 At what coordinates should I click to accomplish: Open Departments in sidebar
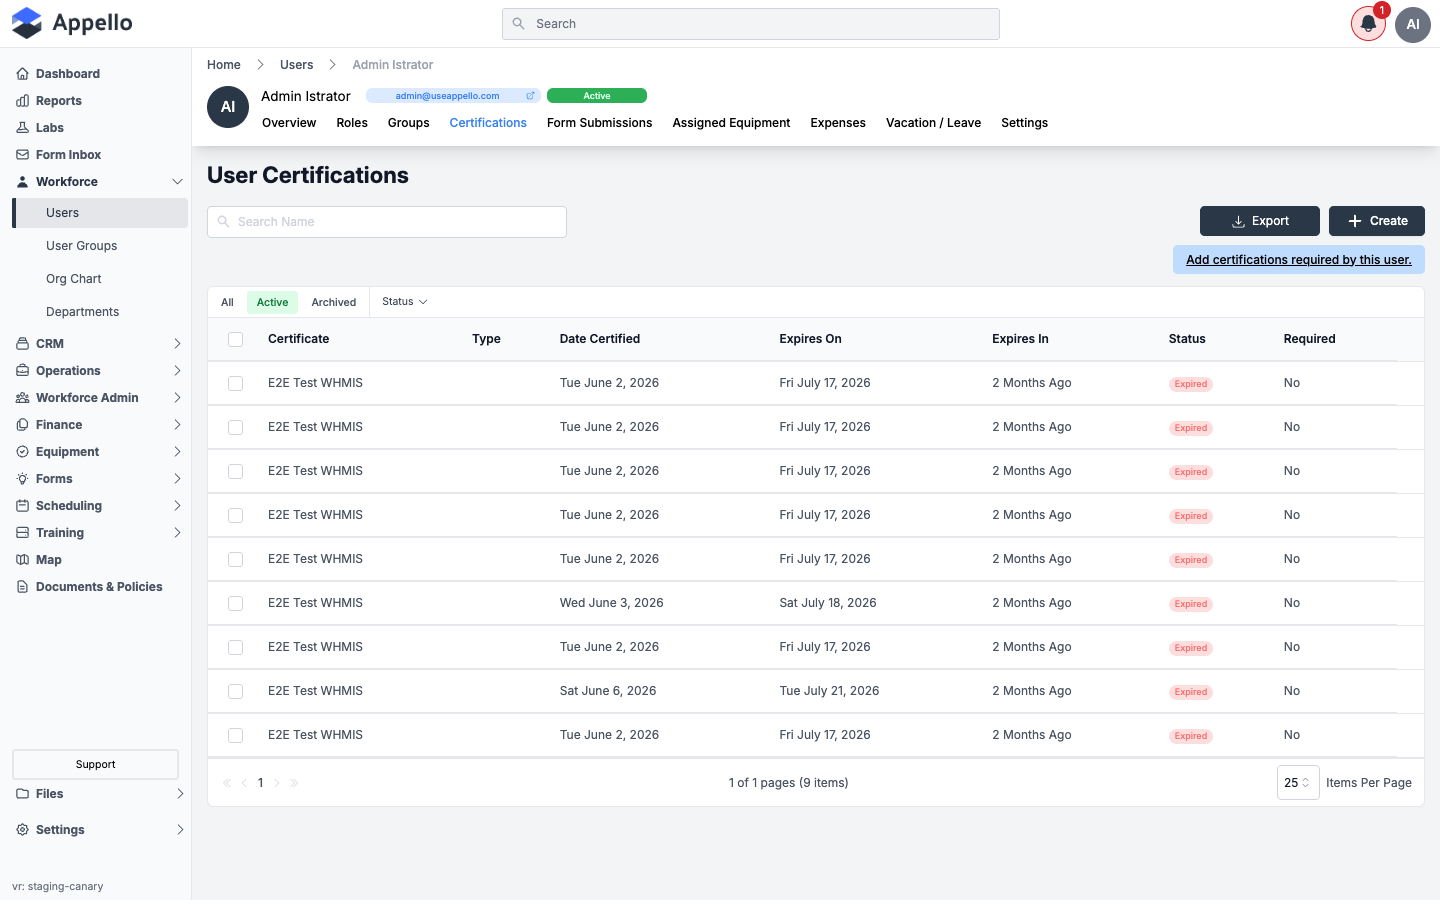83,312
